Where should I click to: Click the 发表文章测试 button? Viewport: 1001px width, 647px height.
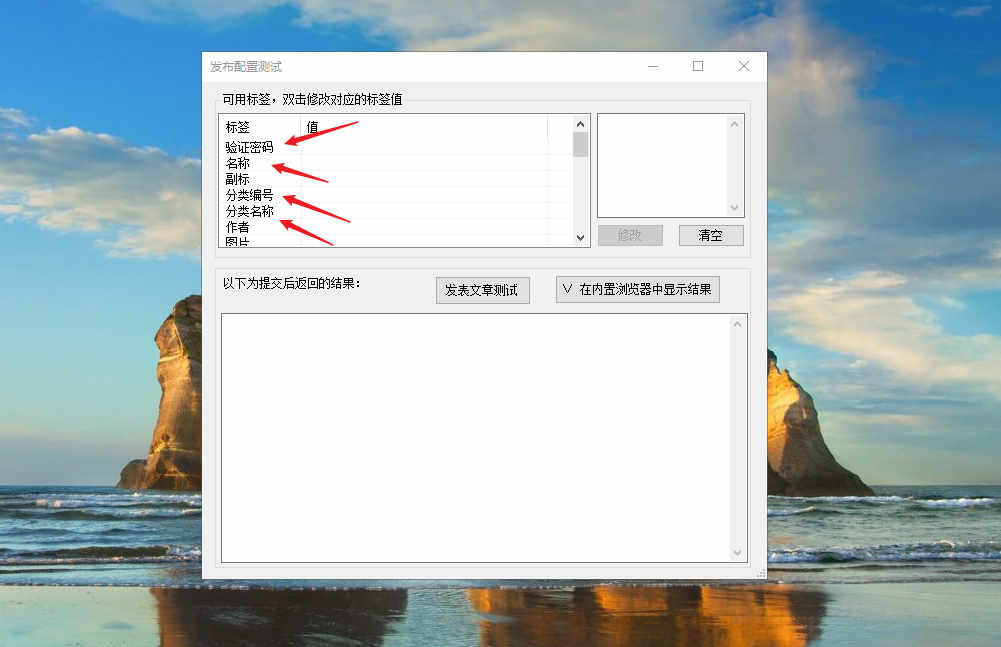click(482, 290)
